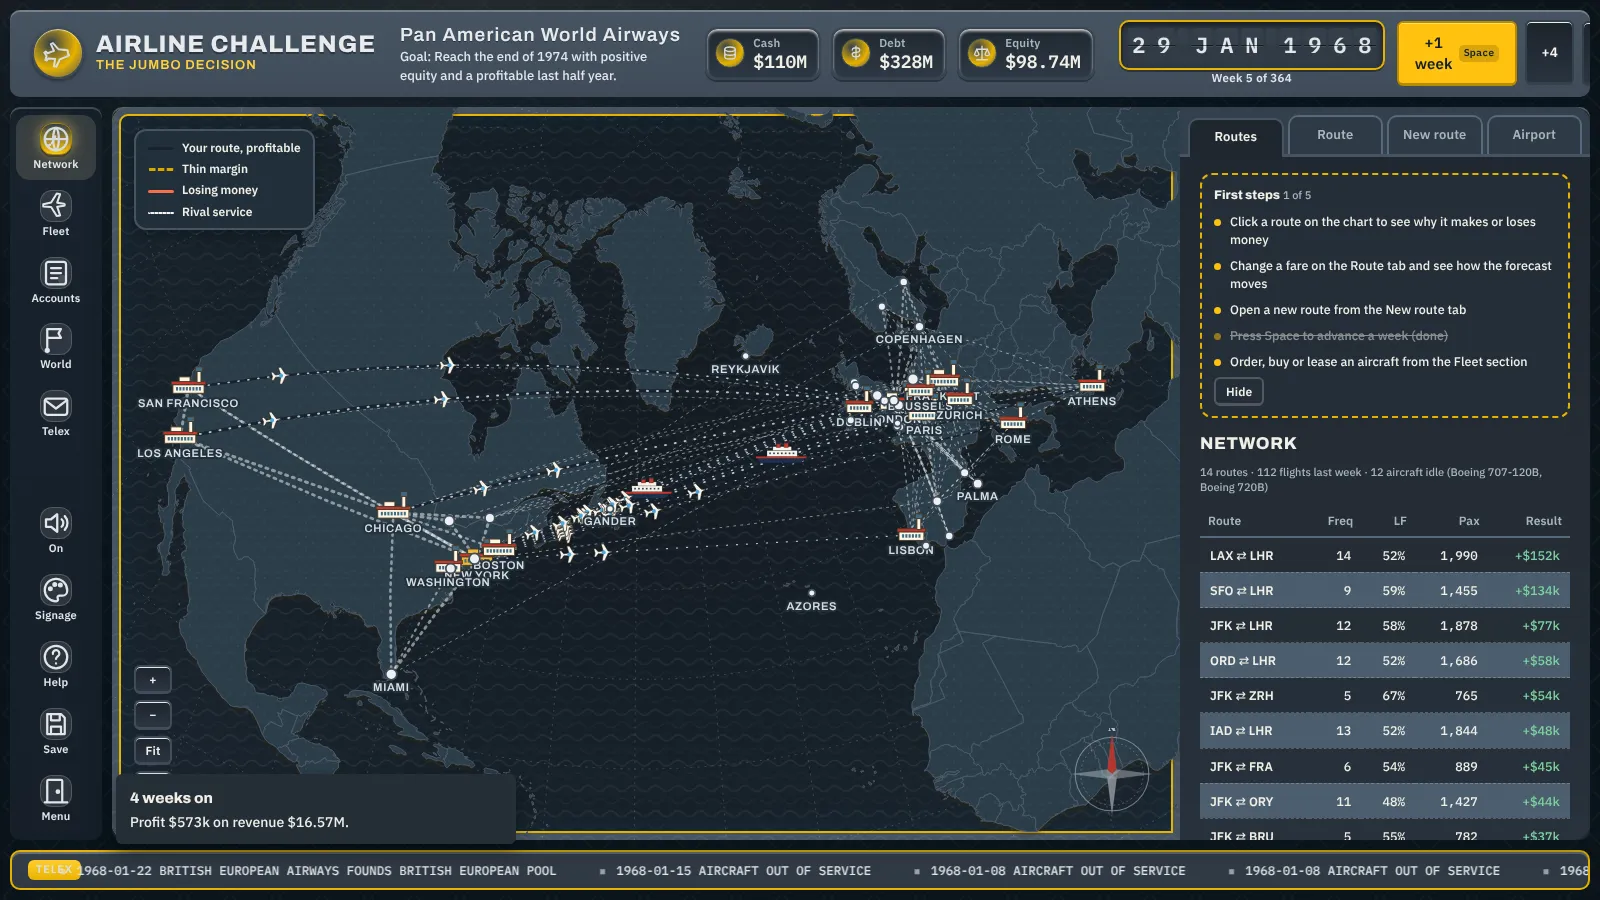
Task: Select the JFK ⇄ LHR route row
Action: (1385, 626)
